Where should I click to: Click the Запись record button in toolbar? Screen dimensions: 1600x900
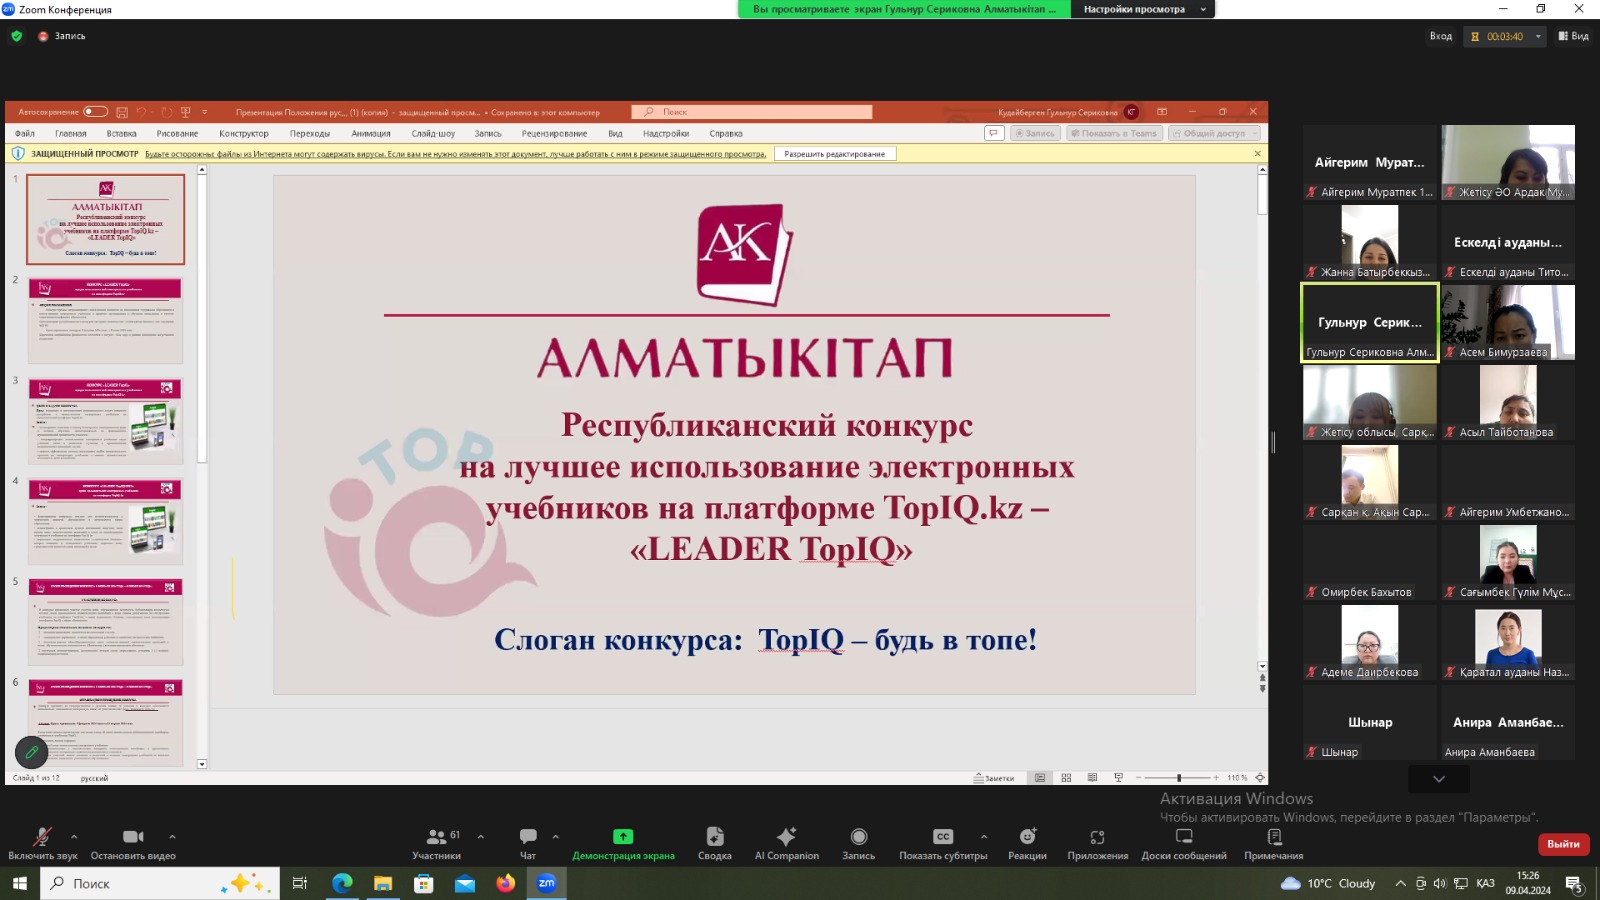pyautogui.click(x=859, y=843)
